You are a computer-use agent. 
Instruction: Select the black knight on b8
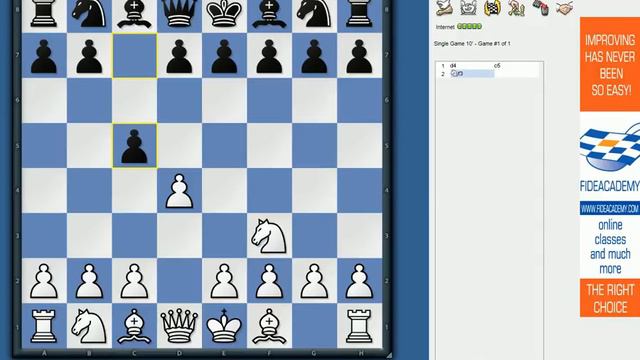pos(89,14)
